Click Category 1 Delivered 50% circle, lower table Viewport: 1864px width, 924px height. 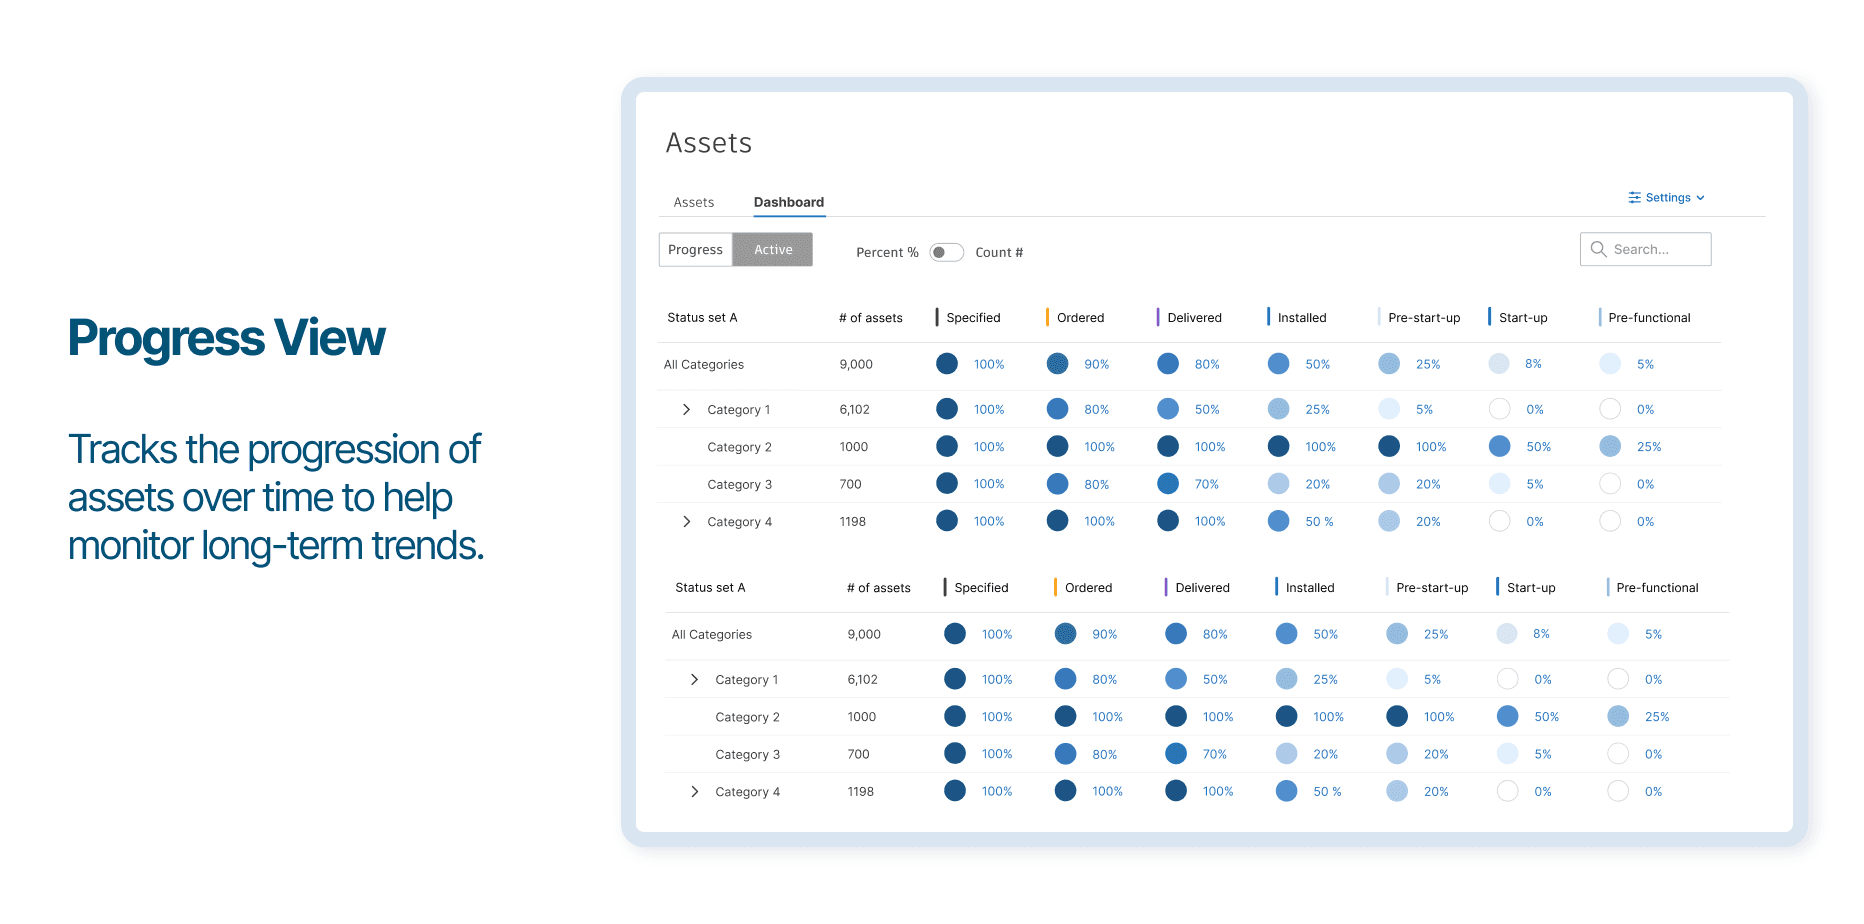[1176, 679]
